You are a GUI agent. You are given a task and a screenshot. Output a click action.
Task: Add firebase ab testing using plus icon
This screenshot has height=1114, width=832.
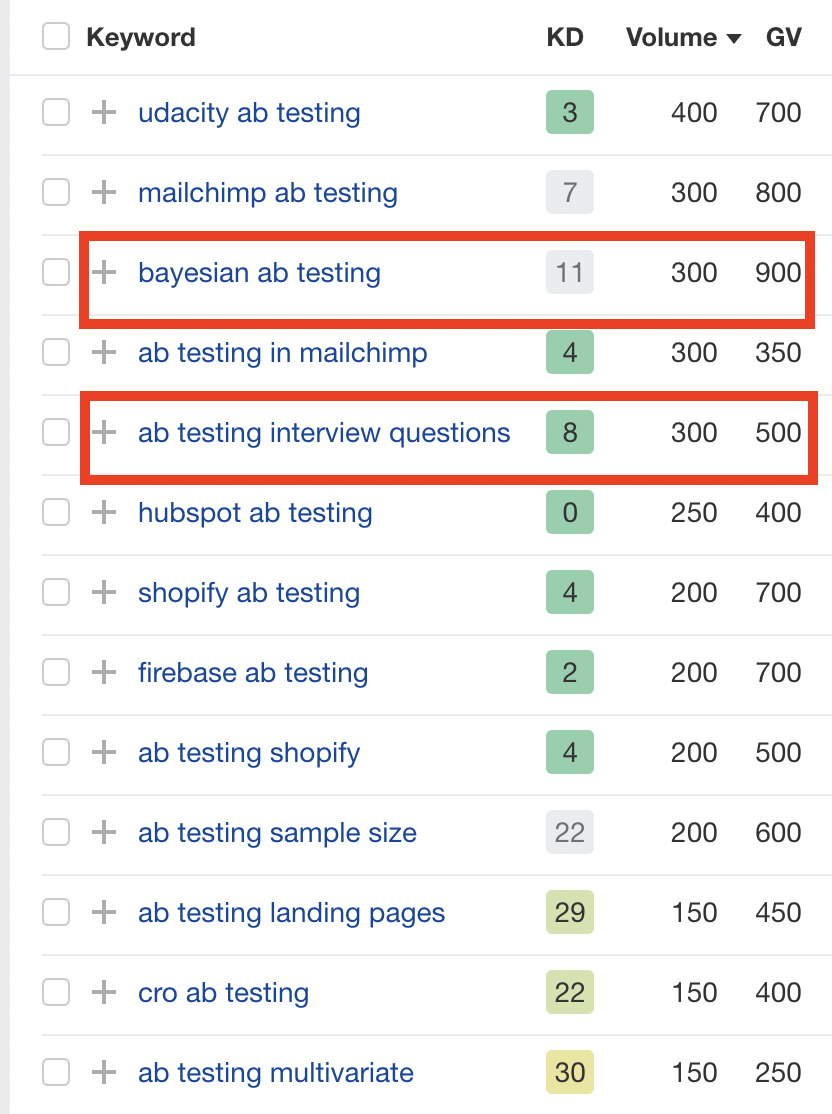click(104, 672)
